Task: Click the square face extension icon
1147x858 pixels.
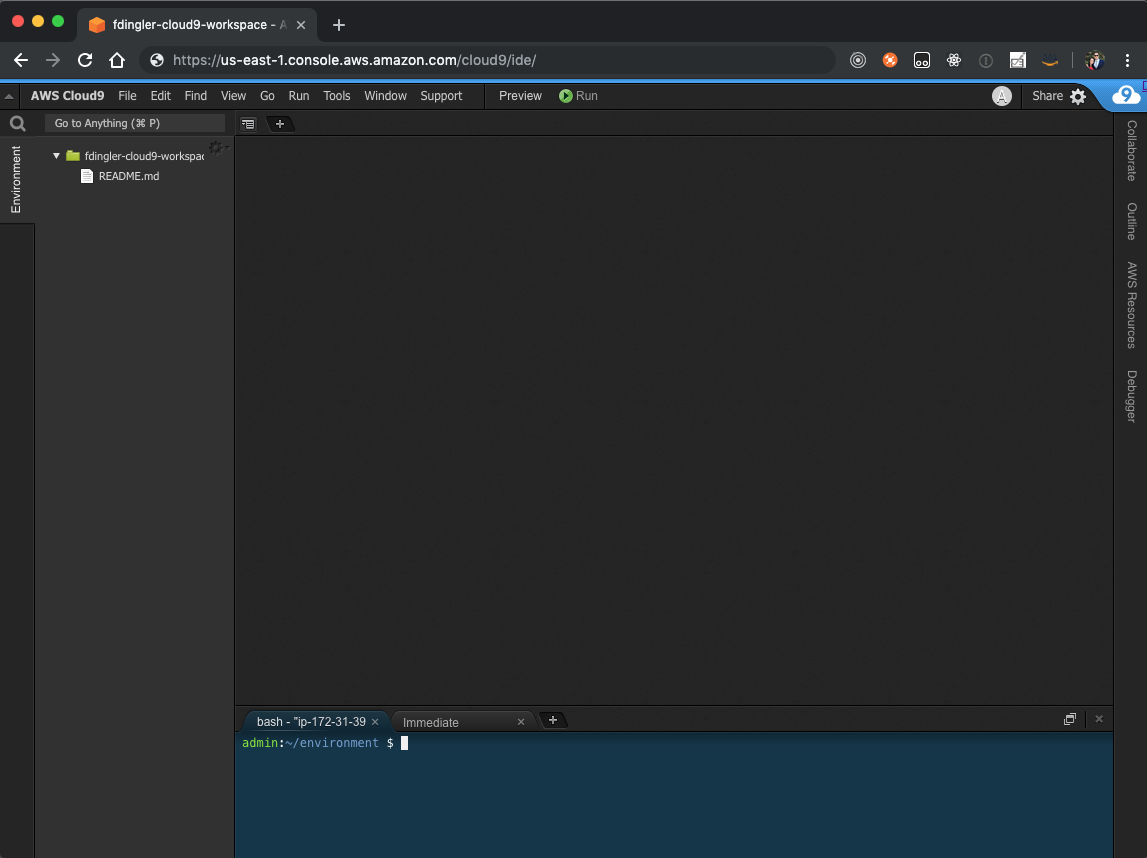Action: point(922,61)
